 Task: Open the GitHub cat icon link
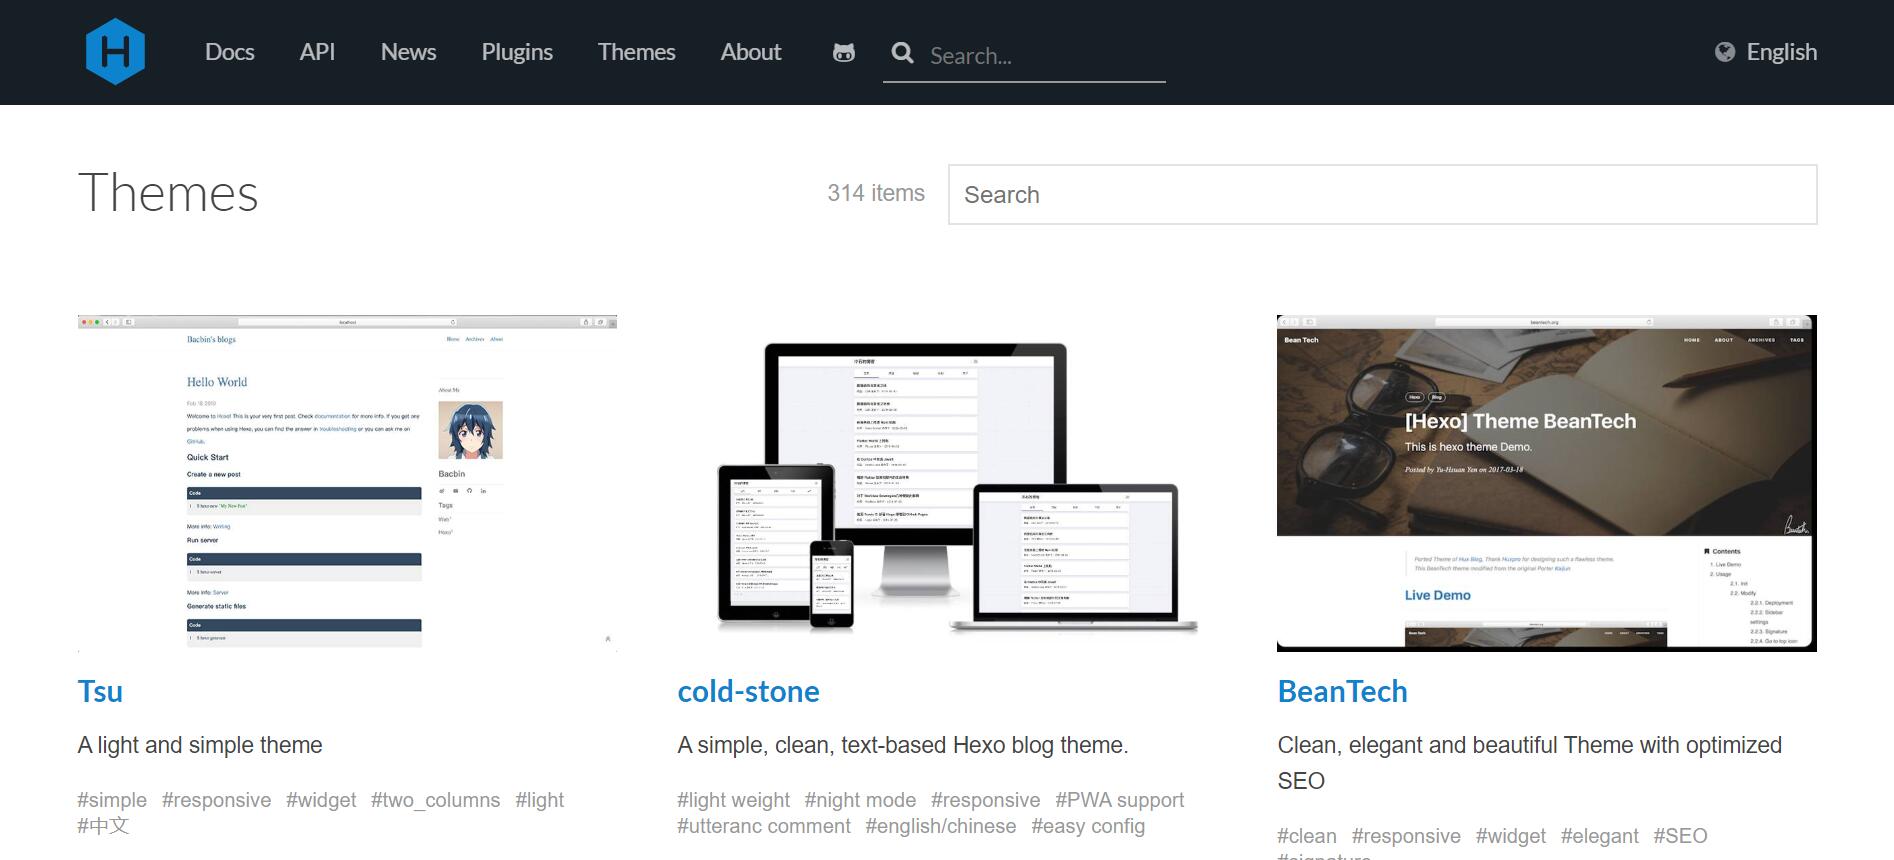(x=844, y=53)
